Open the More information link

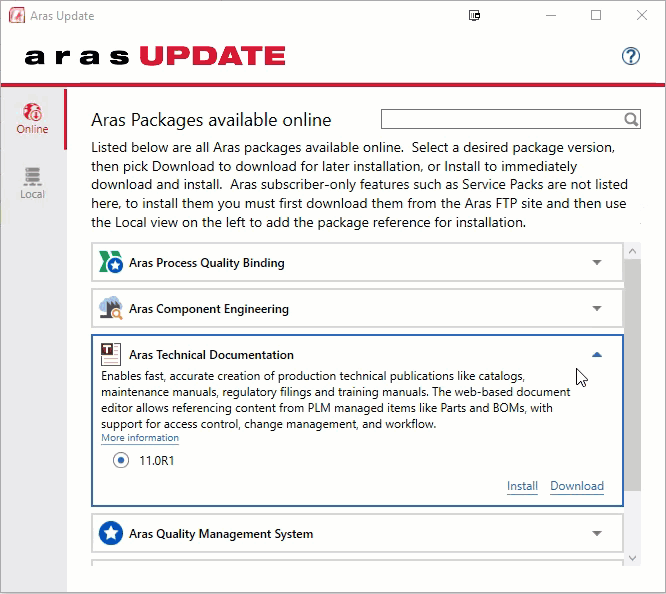point(140,438)
